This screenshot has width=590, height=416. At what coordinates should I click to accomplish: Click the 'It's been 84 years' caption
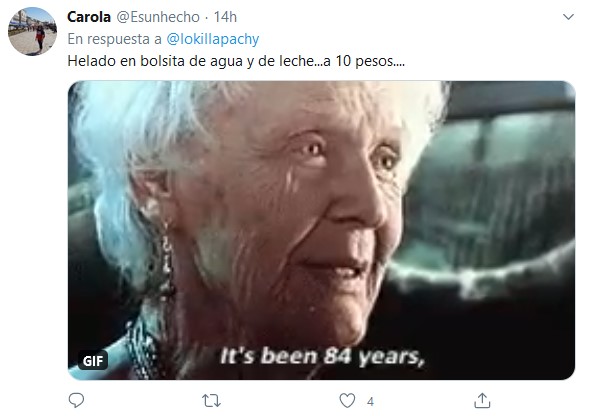click(322, 356)
